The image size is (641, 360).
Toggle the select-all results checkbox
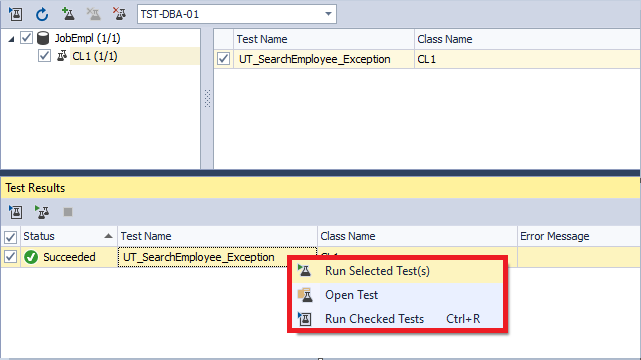tap(10, 237)
